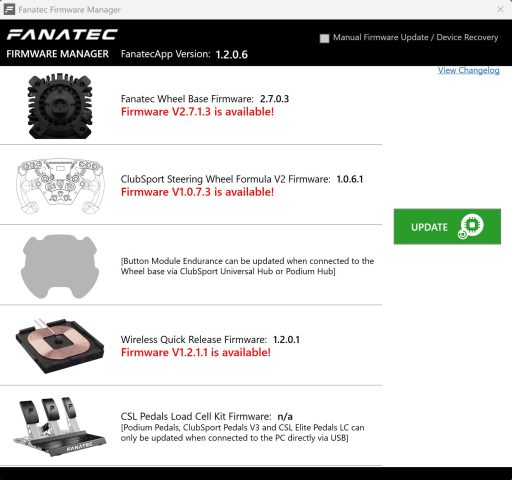Close the Fanatec Firmware Manager window
Screen dimensions: 512x480
coord(500,10)
